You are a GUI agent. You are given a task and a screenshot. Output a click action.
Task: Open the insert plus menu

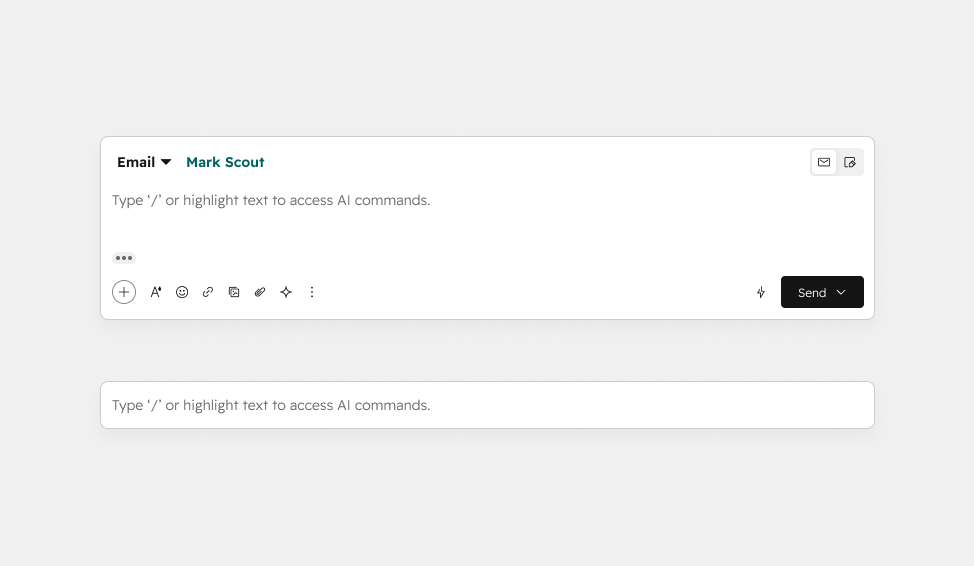tap(124, 292)
